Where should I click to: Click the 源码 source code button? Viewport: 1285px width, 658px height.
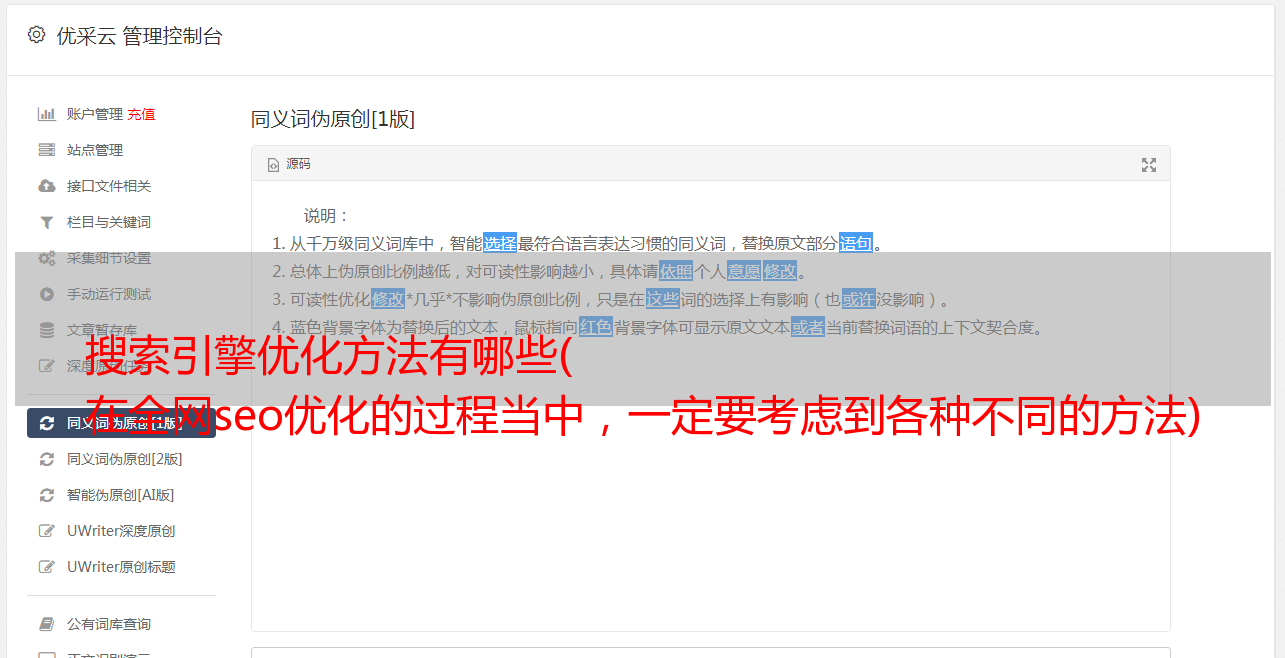289,164
